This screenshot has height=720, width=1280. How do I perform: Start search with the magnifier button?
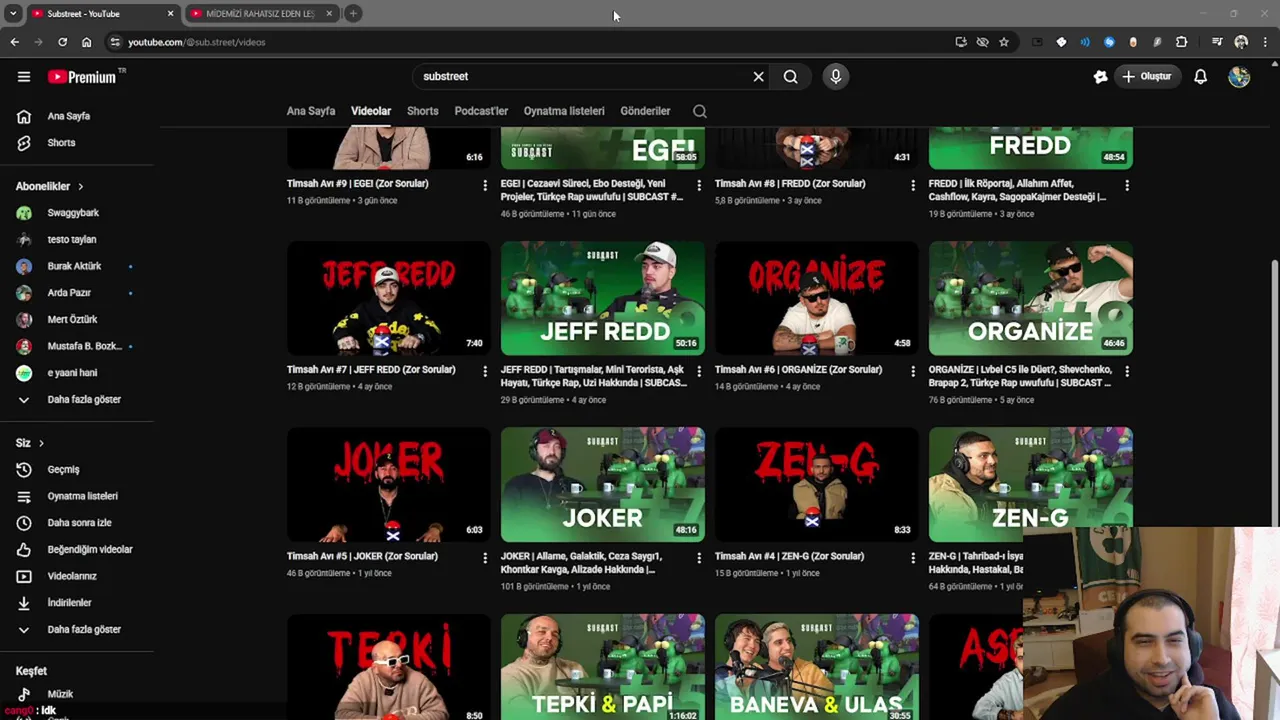[x=790, y=76]
